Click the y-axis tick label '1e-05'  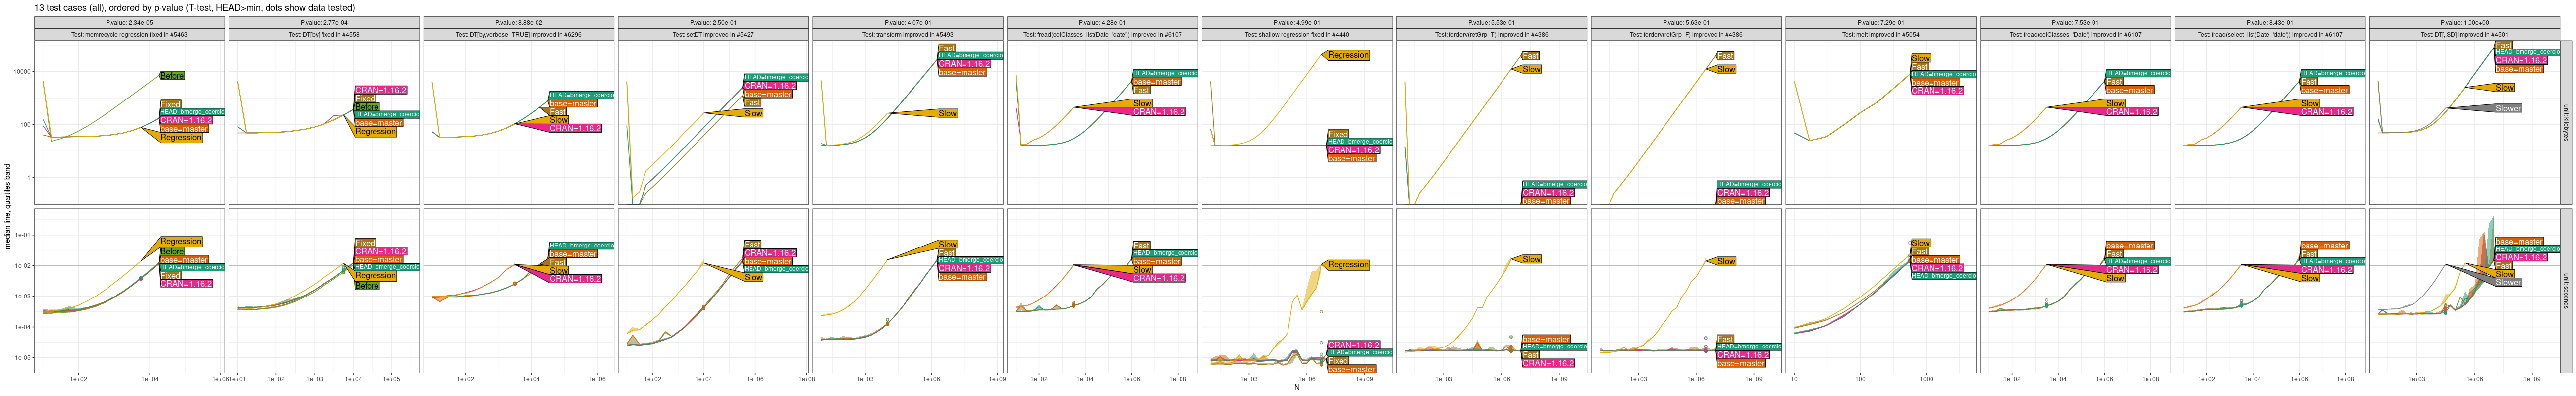click(x=21, y=358)
